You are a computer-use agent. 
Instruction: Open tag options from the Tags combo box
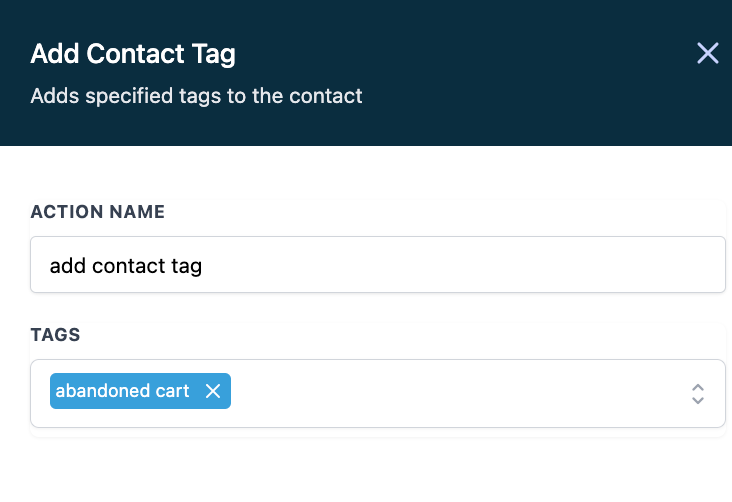point(698,393)
